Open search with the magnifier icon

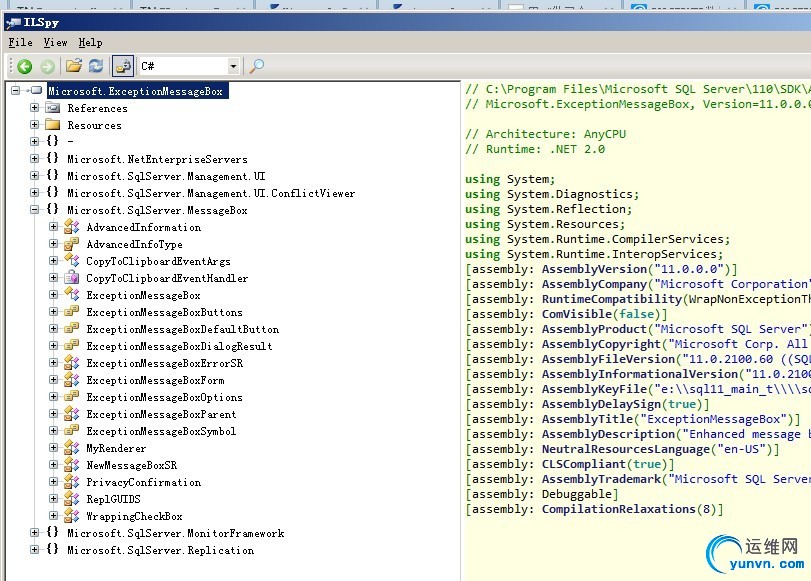pyautogui.click(x=256, y=67)
